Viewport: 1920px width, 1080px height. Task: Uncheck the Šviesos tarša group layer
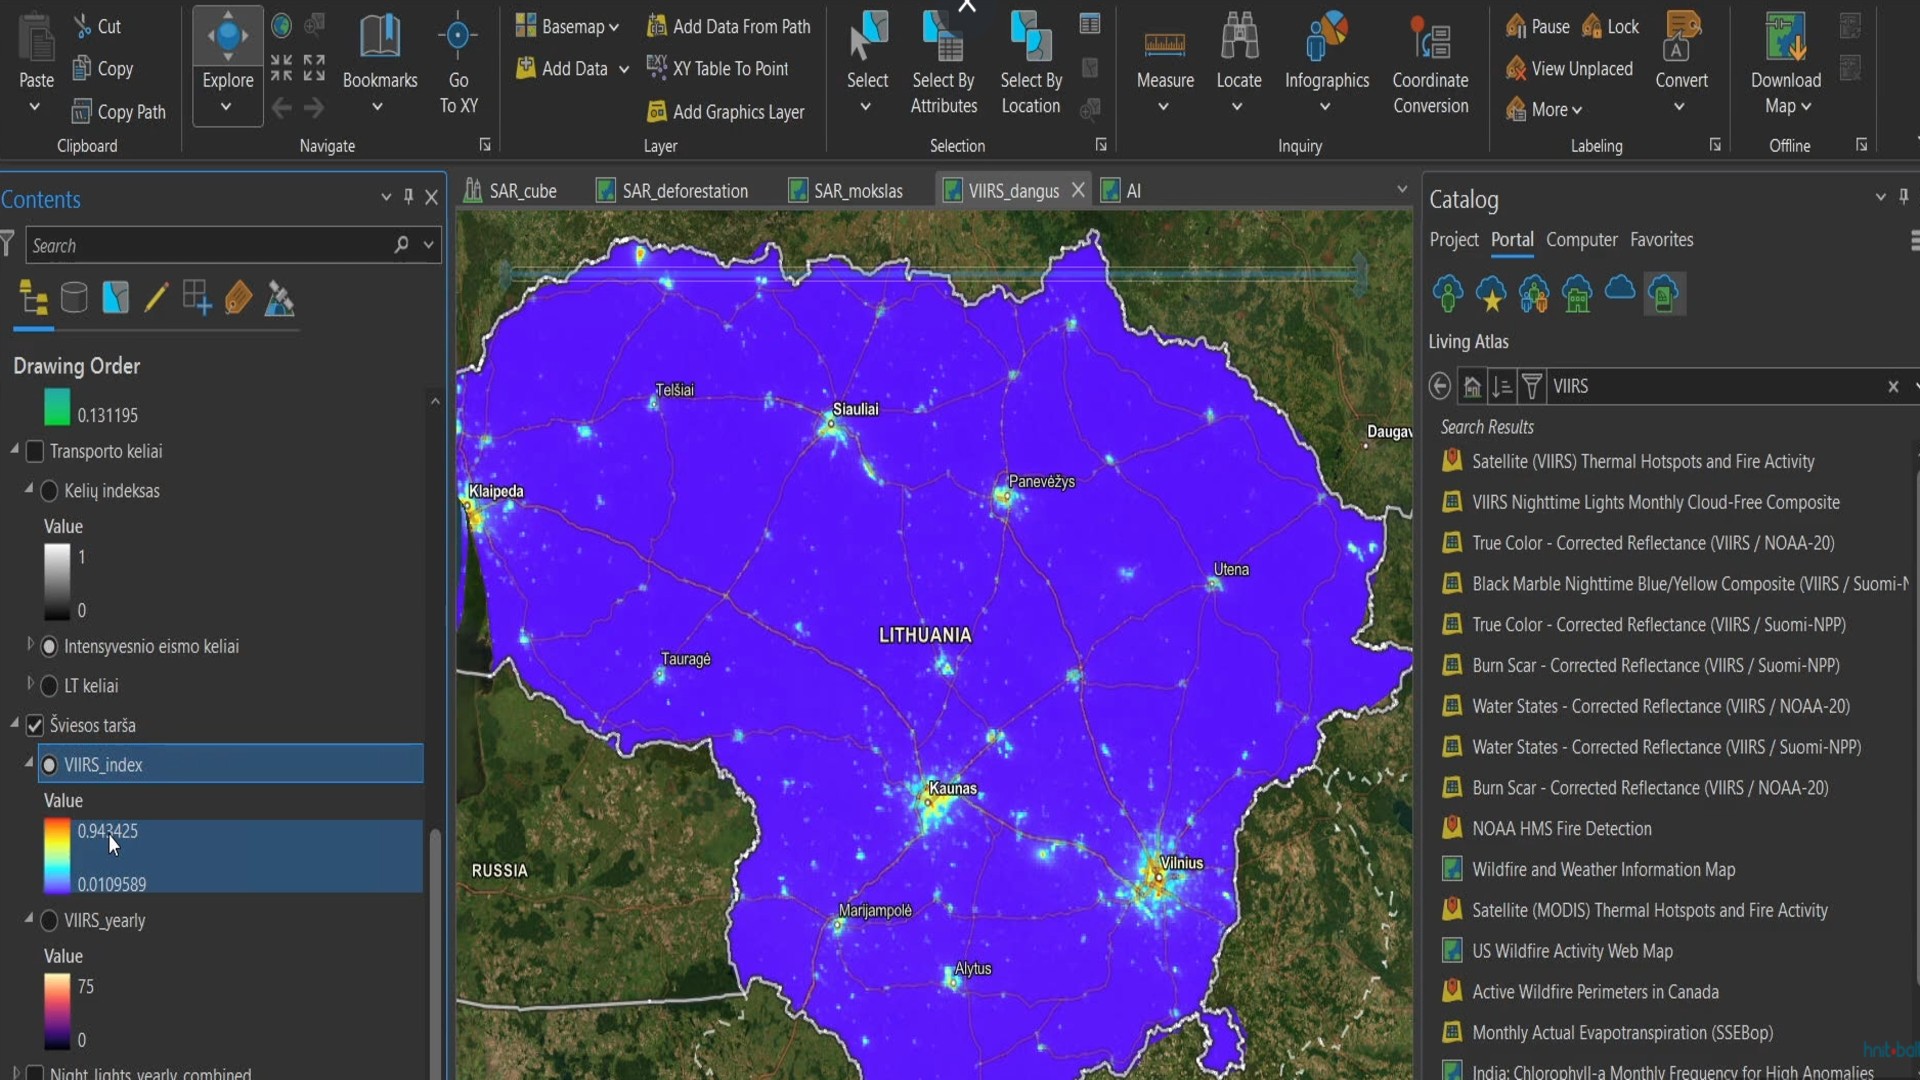(35, 725)
